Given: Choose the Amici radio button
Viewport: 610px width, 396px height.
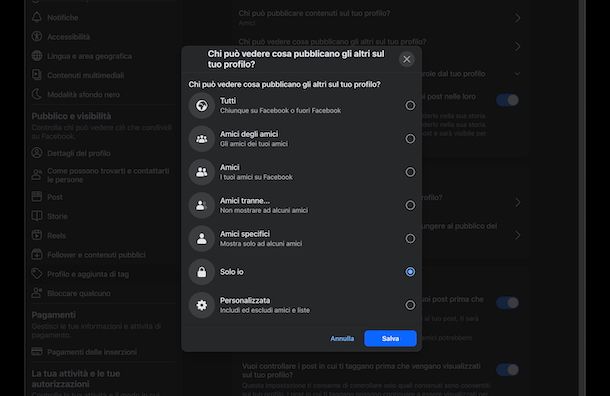Looking at the screenshot, I should pos(410,172).
